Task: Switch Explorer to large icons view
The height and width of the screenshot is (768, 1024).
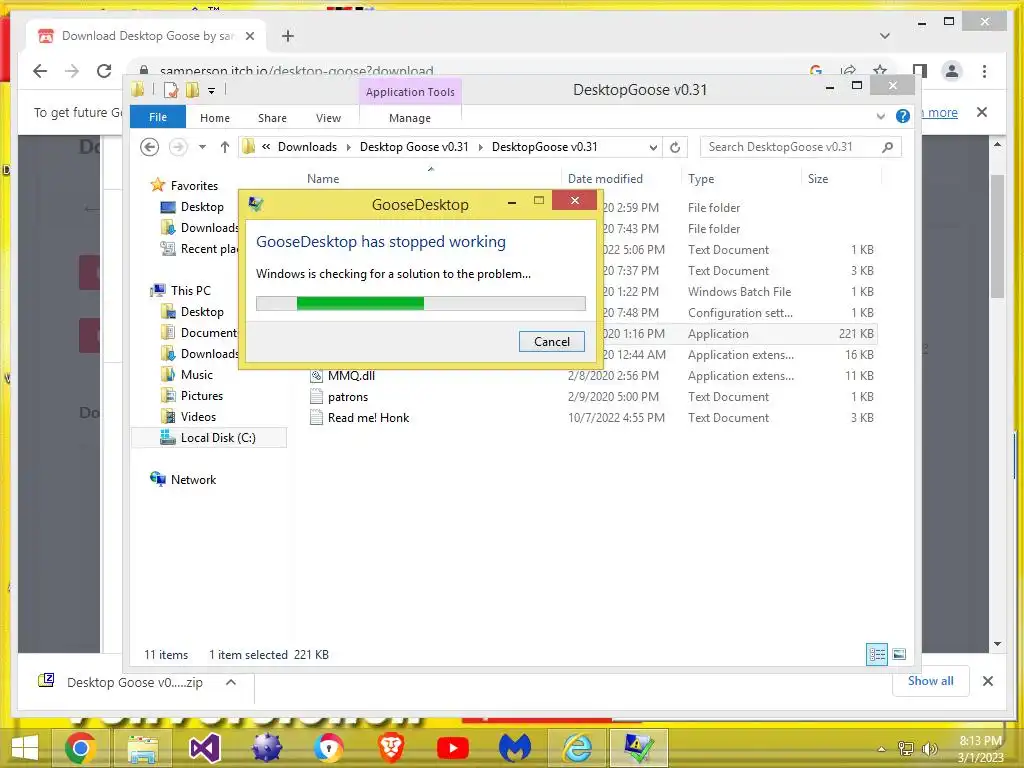Action: (899, 654)
